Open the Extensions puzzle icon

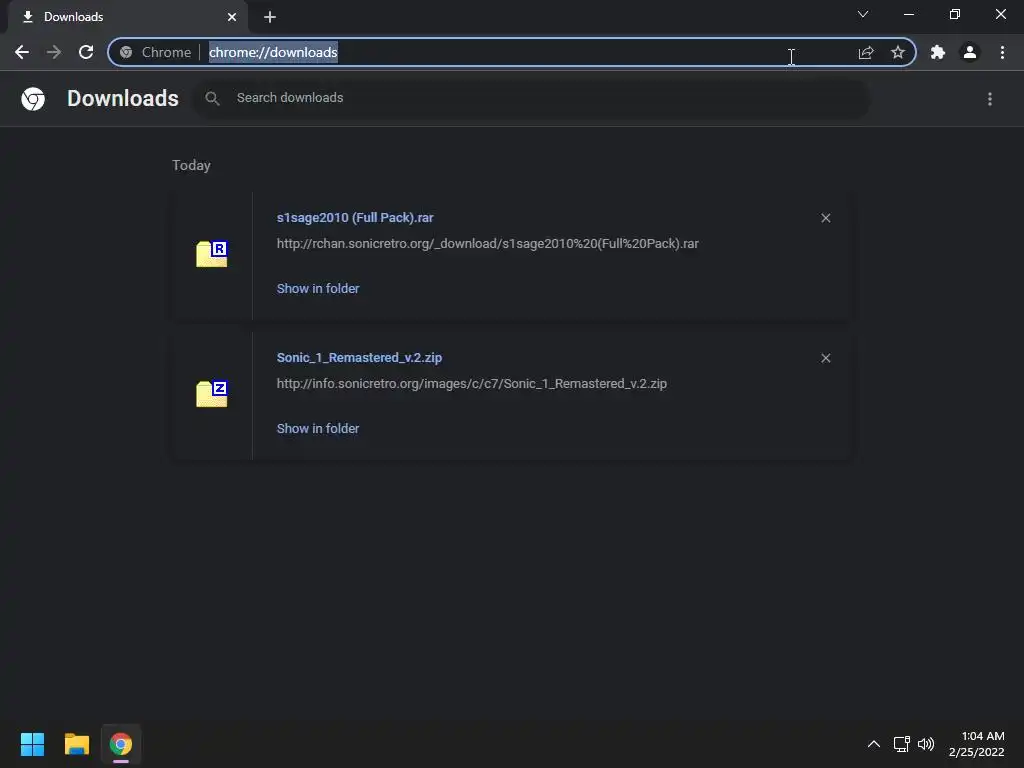(x=938, y=52)
